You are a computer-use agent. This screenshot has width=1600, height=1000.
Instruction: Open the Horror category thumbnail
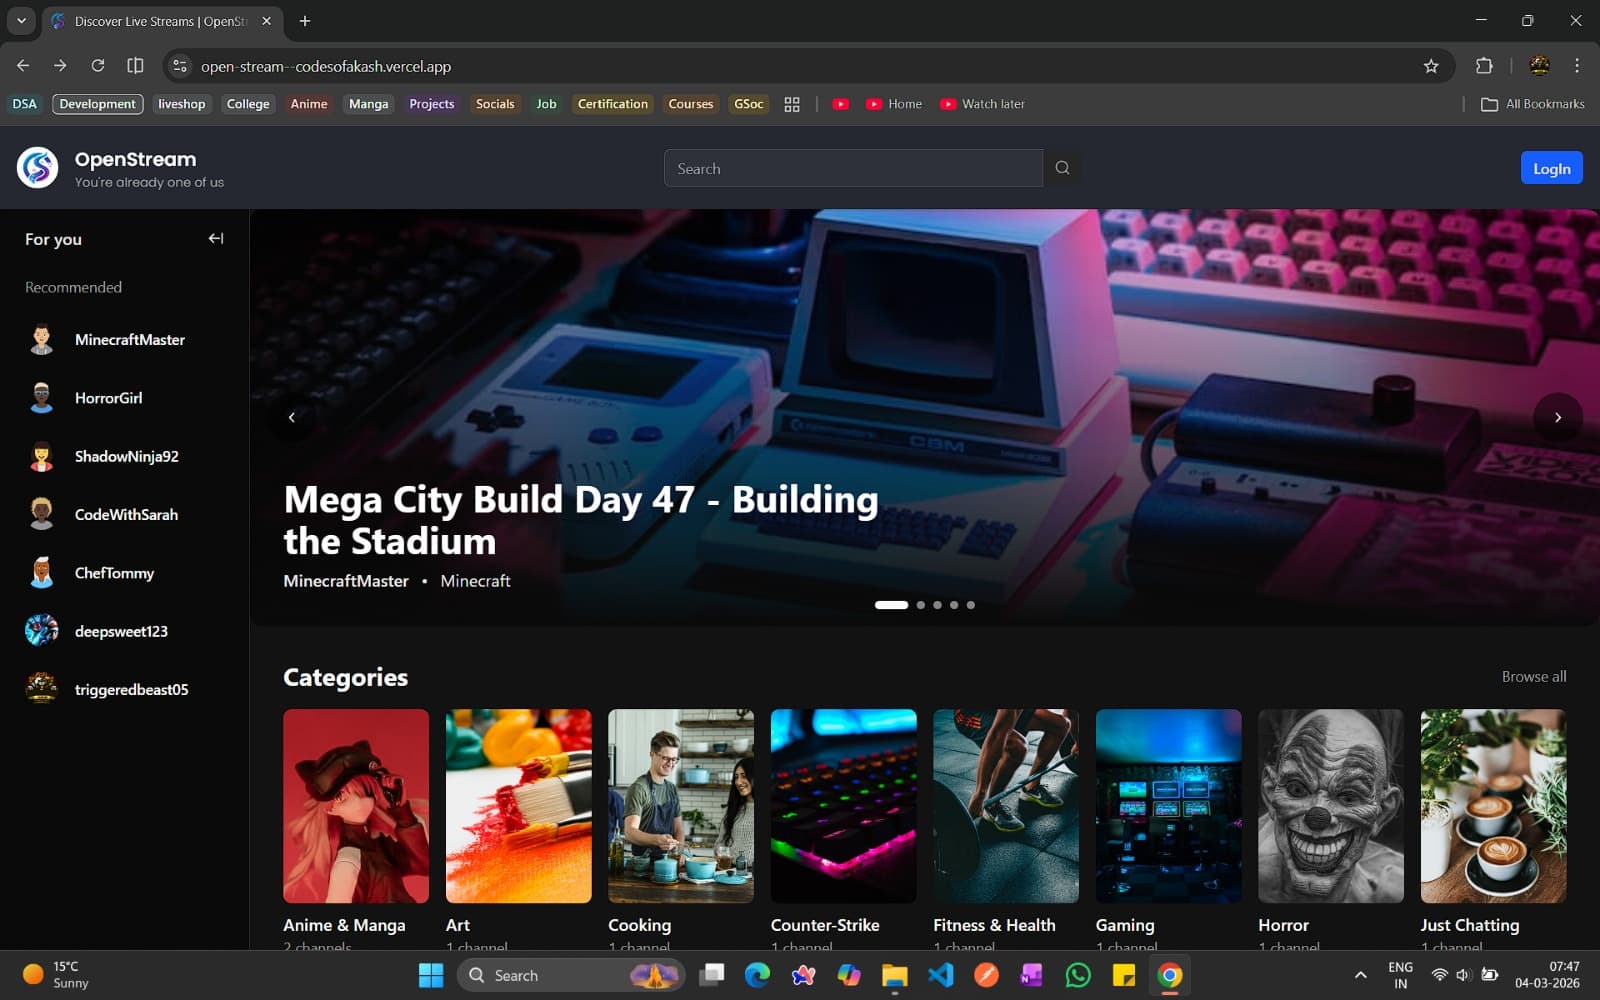tap(1331, 806)
